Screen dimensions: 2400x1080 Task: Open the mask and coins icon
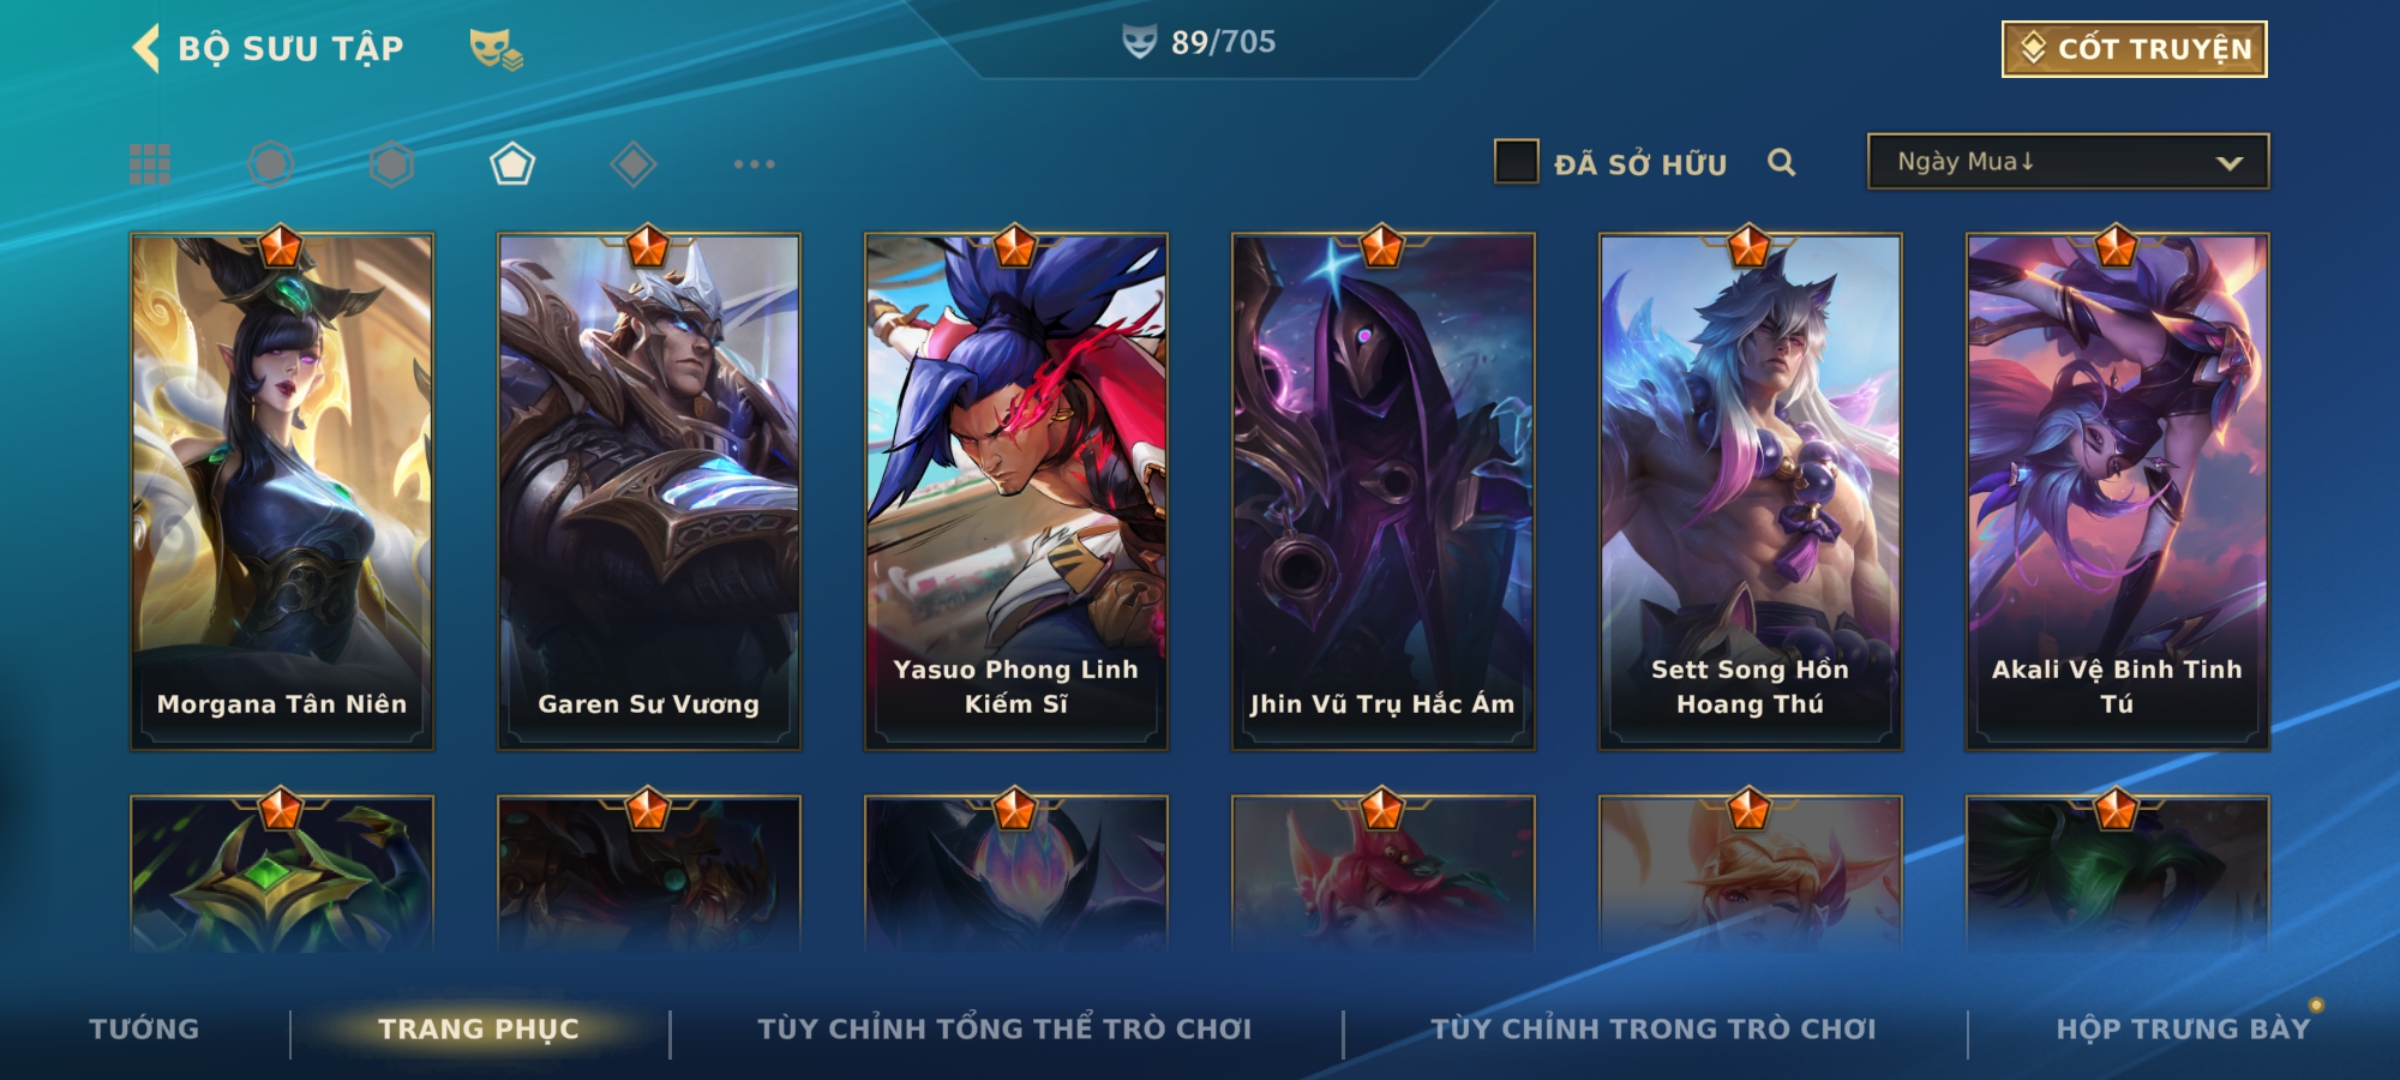[x=497, y=49]
